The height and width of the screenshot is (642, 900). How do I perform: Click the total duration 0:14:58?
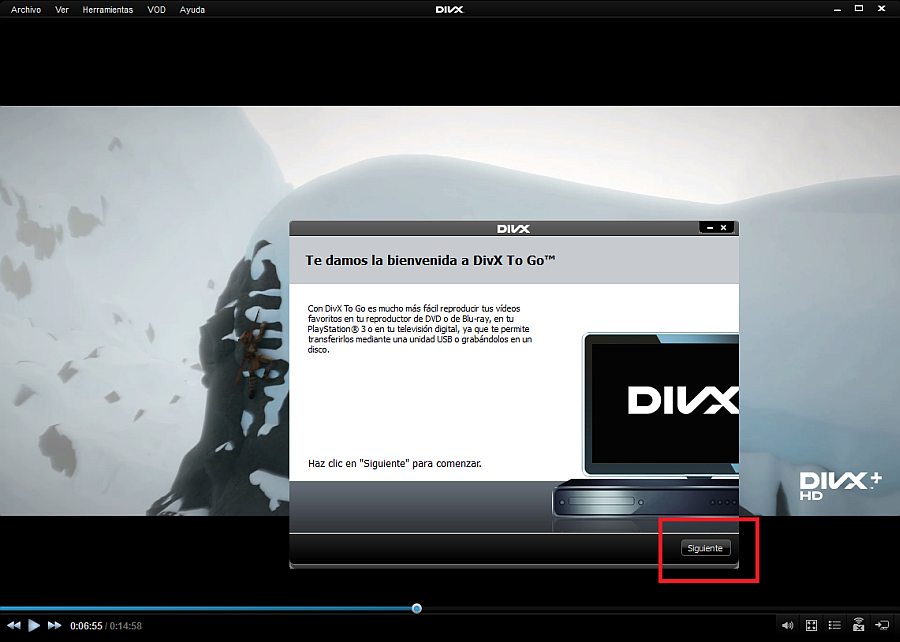126,626
